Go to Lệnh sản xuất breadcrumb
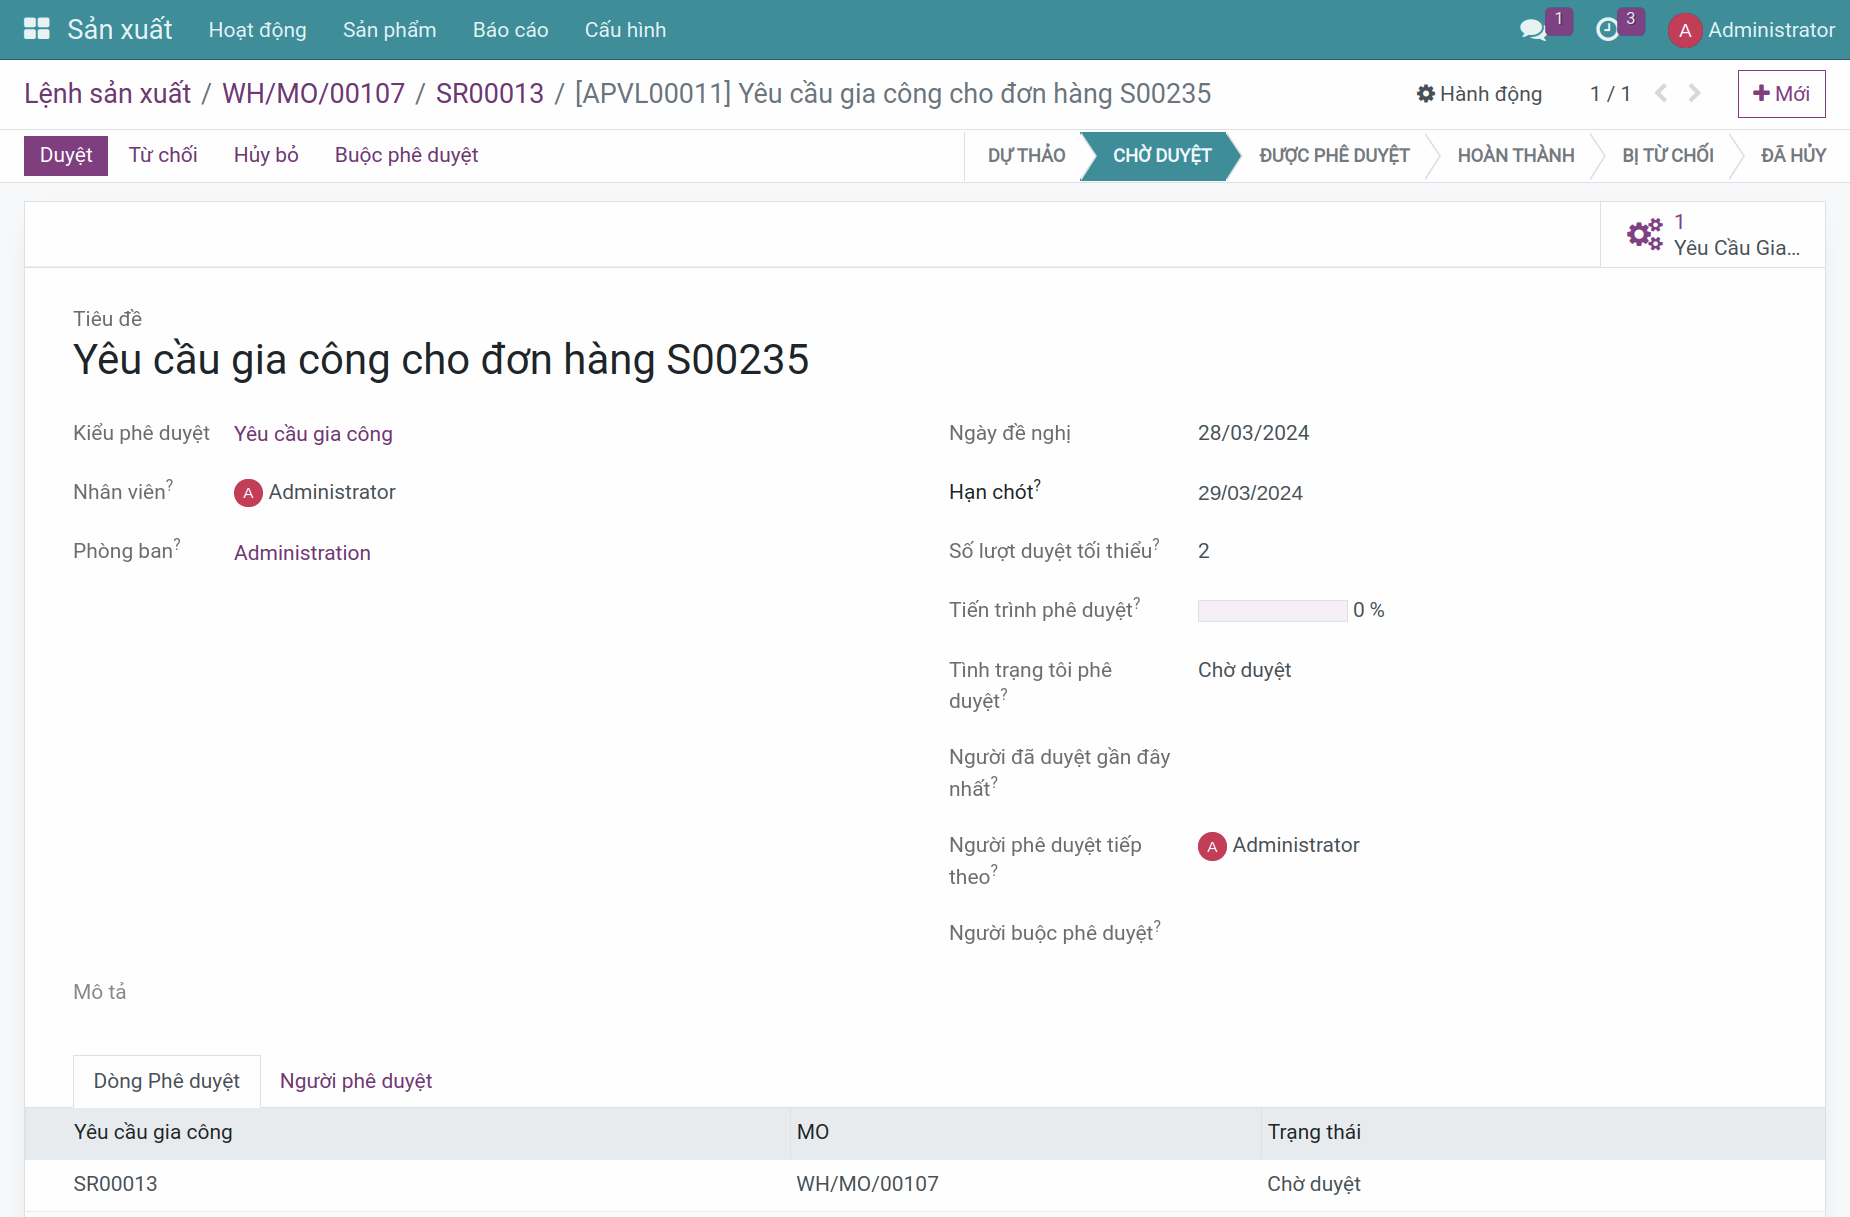 coord(108,93)
